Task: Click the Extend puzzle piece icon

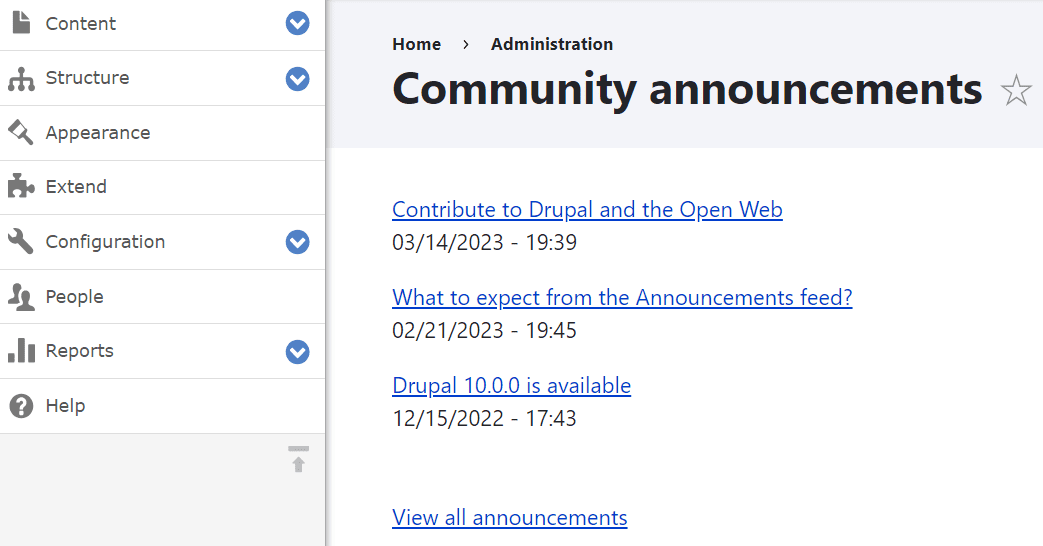Action: point(21,187)
